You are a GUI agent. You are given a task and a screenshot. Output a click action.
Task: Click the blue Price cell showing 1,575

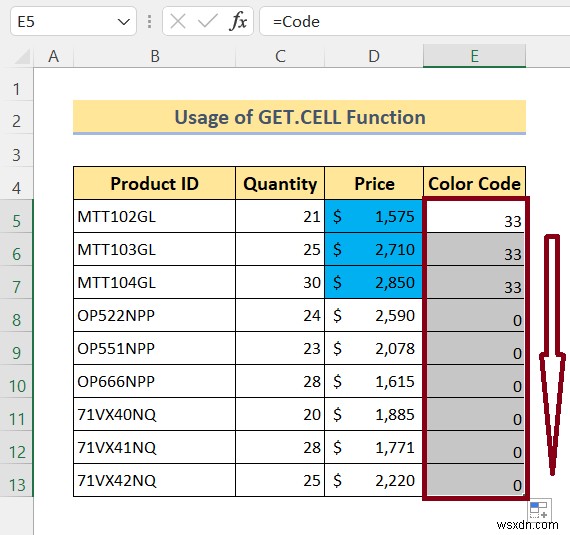[374, 216]
